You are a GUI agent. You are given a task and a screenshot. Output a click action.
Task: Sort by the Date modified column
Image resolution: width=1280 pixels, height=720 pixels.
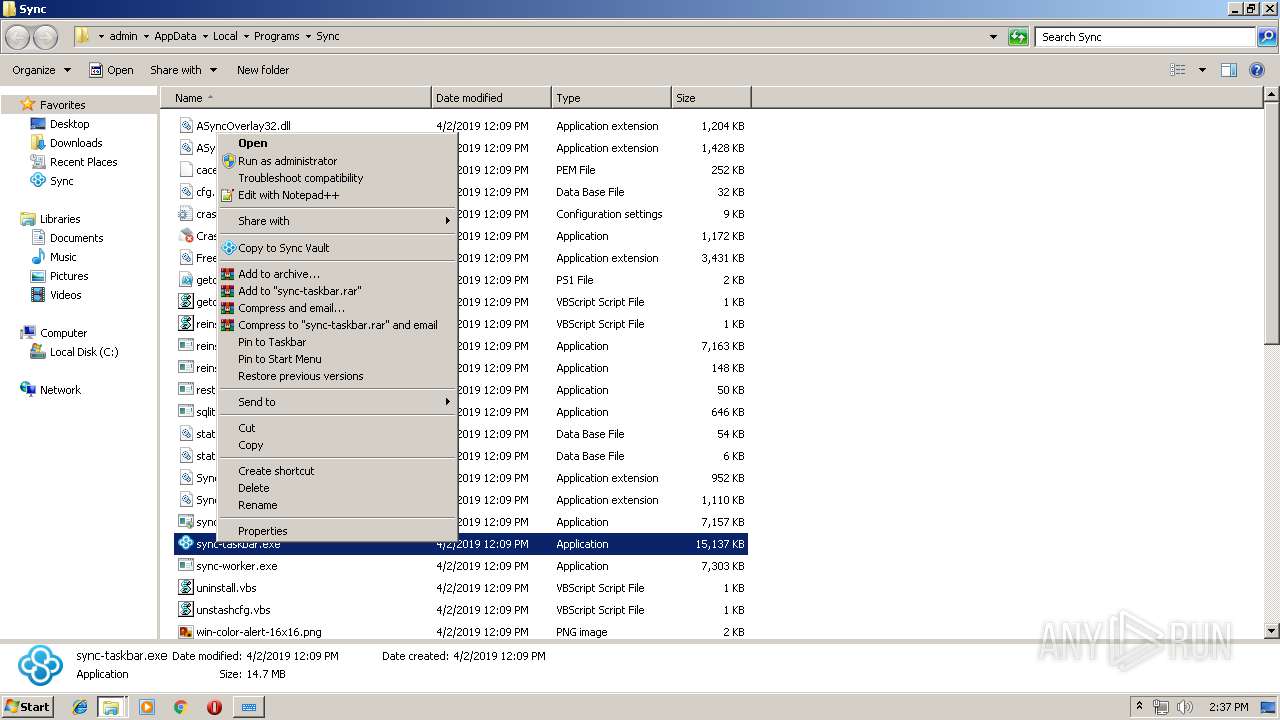tap(491, 98)
